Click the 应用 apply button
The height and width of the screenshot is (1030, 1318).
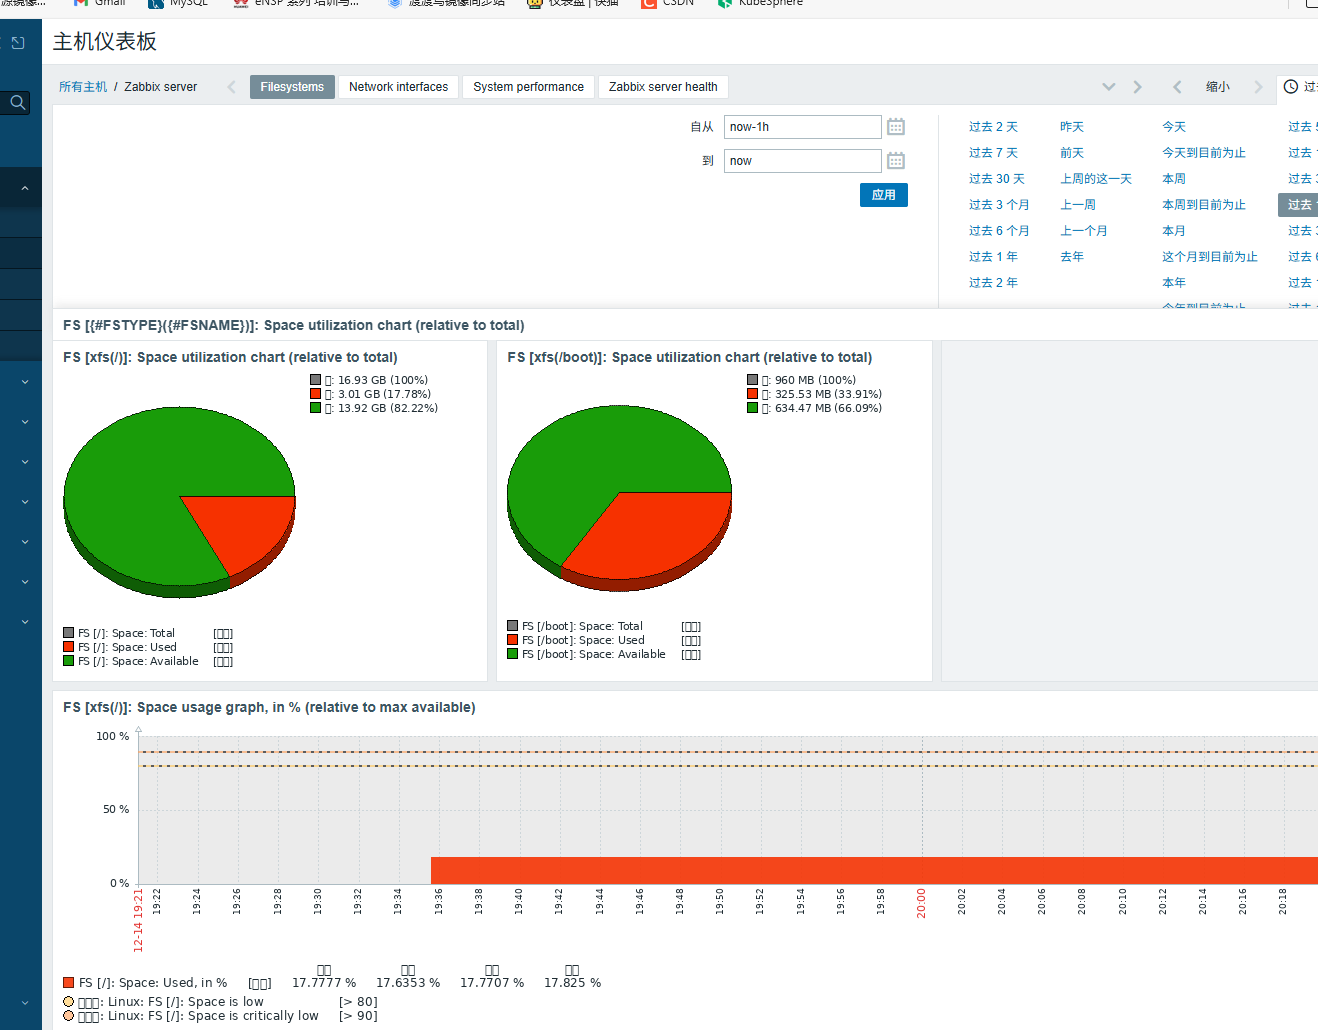(884, 195)
